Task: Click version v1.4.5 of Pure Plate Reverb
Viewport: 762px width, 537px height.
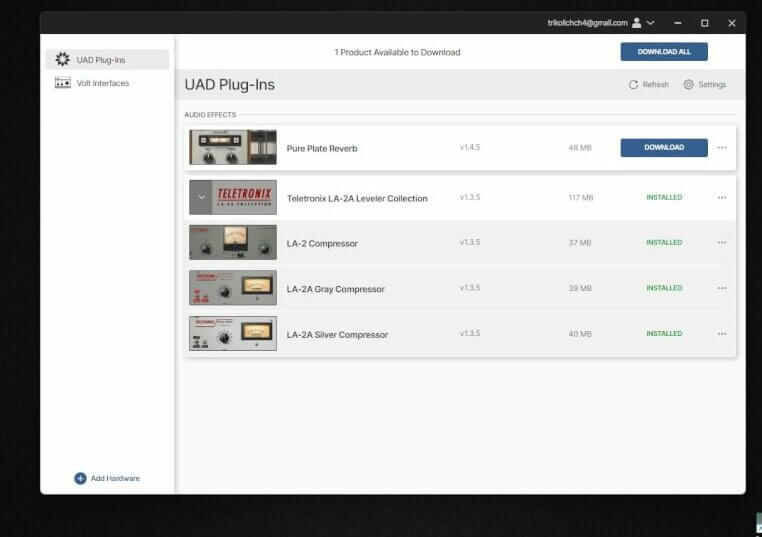Action: 470,147
